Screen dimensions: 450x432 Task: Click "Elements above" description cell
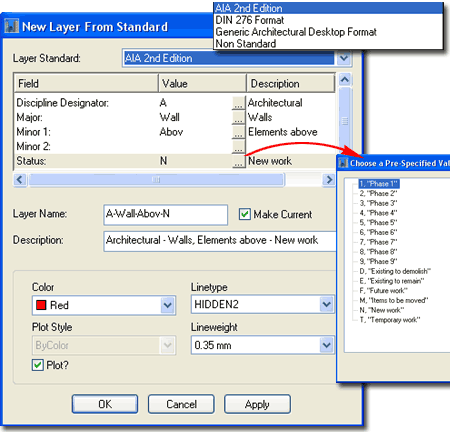tap(283, 132)
